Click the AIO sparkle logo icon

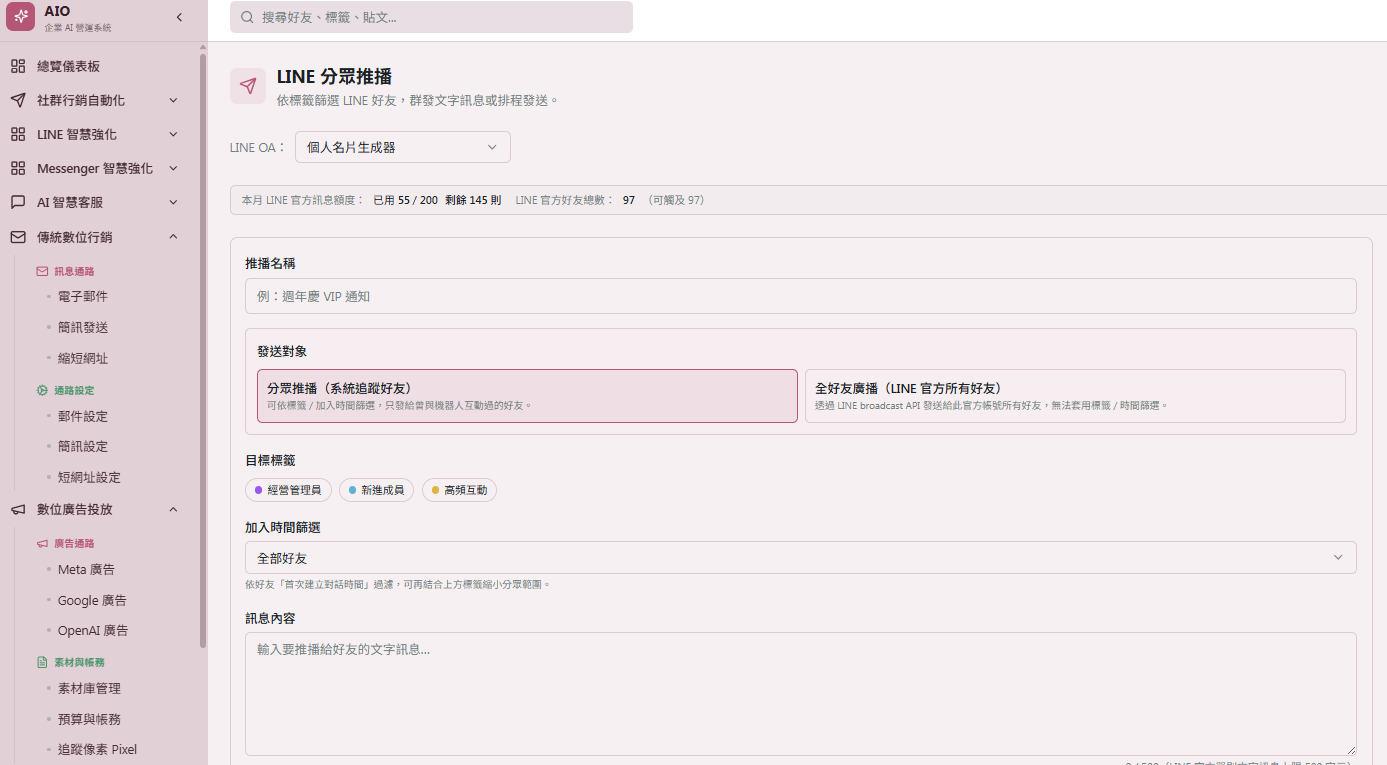click(x=21, y=17)
